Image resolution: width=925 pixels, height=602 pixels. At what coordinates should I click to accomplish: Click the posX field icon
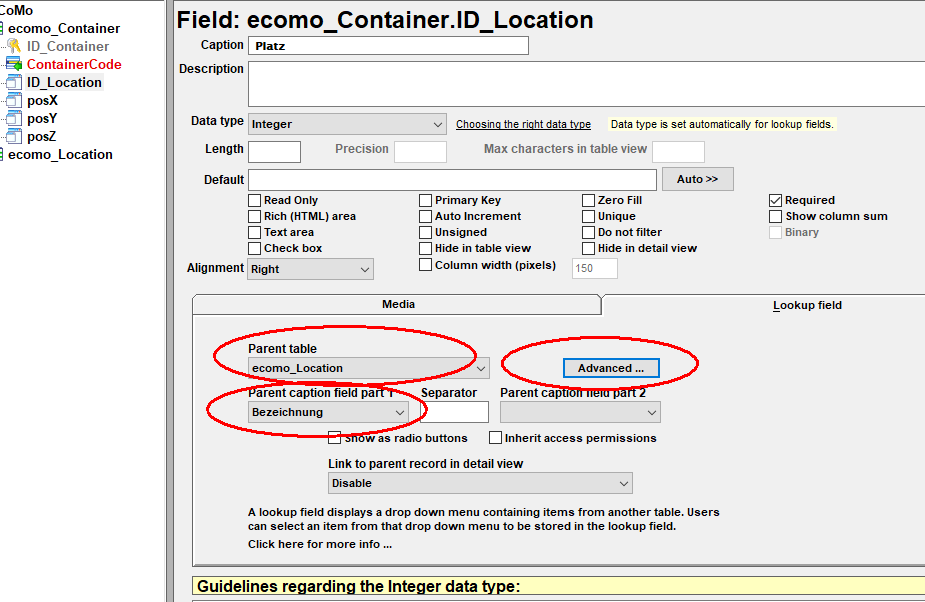click(14, 100)
